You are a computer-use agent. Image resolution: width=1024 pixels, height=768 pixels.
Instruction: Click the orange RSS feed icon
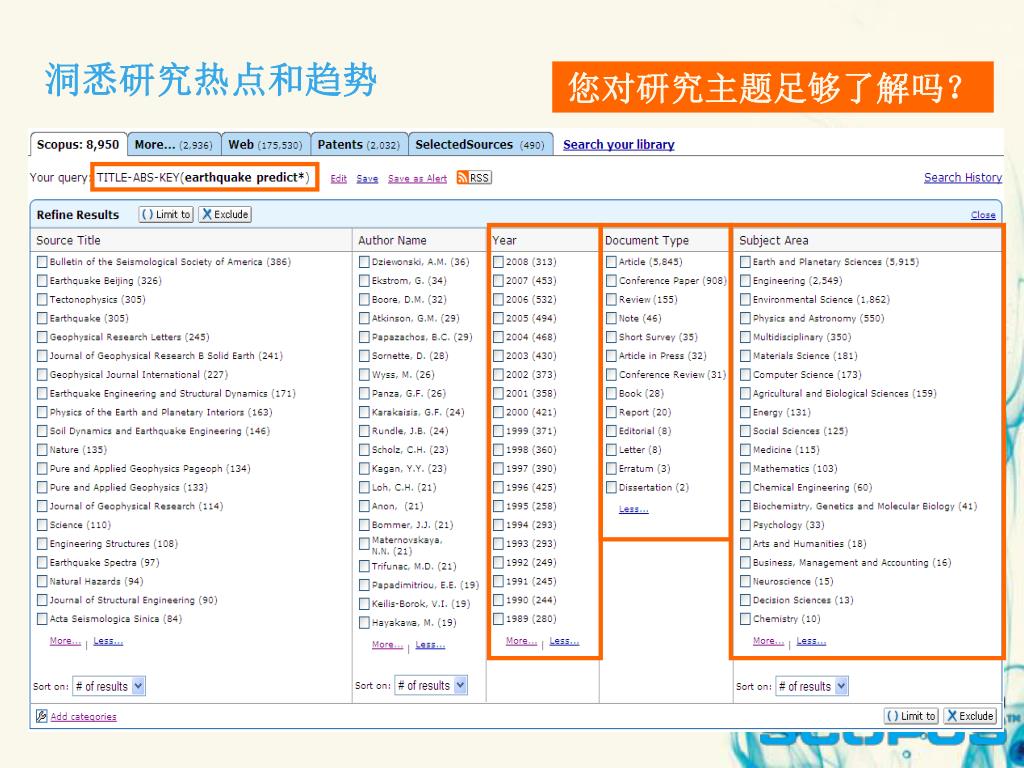coord(462,178)
